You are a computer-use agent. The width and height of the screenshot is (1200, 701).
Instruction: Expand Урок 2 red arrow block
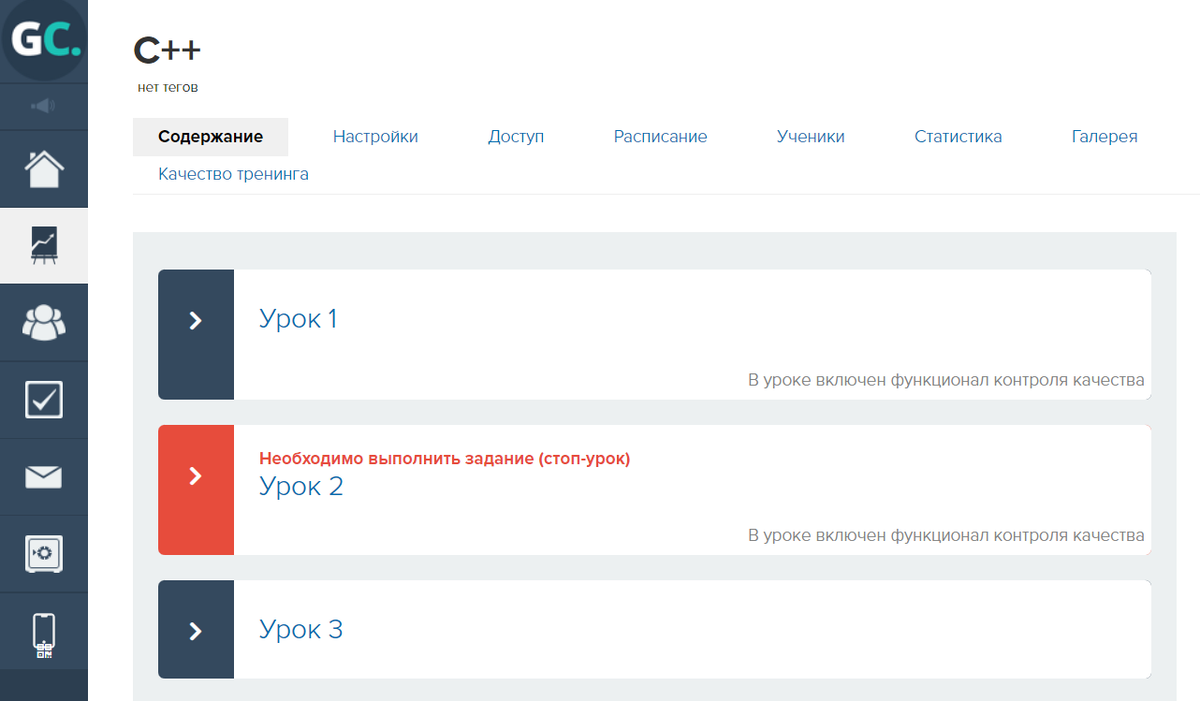(x=196, y=489)
